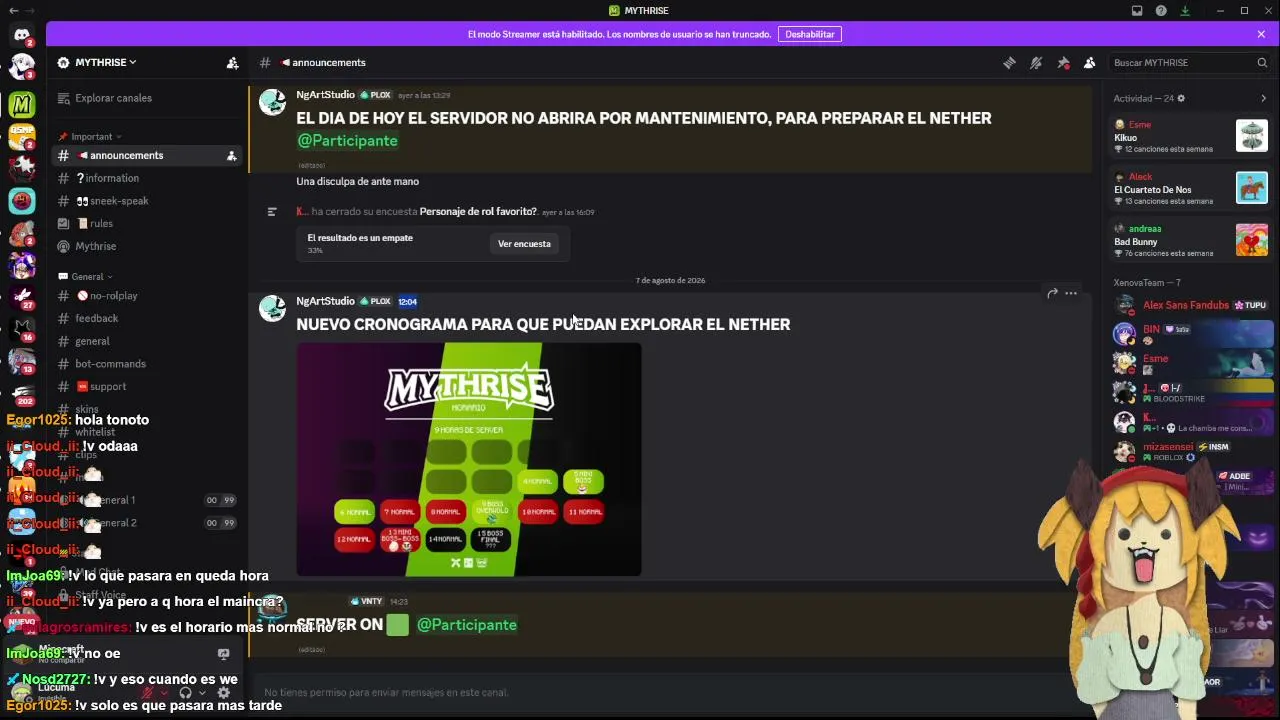Show pinned messages

(x=1063, y=63)
